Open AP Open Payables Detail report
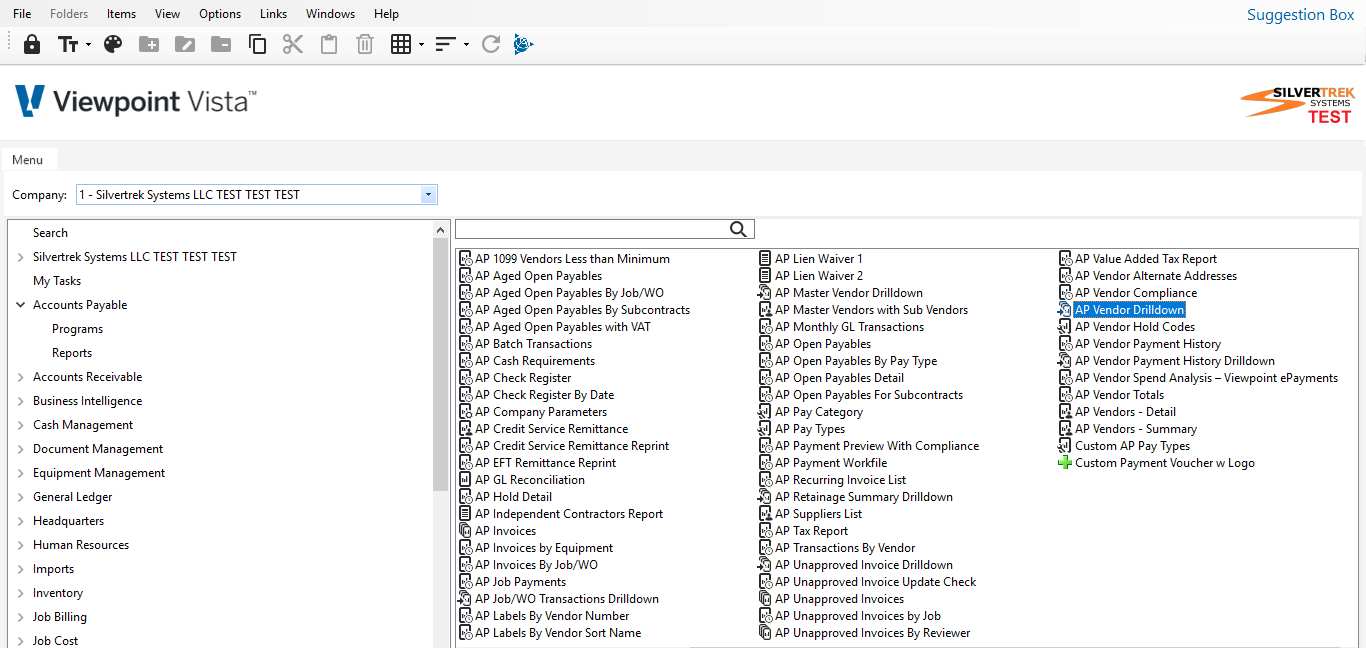1366x648 pixels. click(x=839, y=378)
